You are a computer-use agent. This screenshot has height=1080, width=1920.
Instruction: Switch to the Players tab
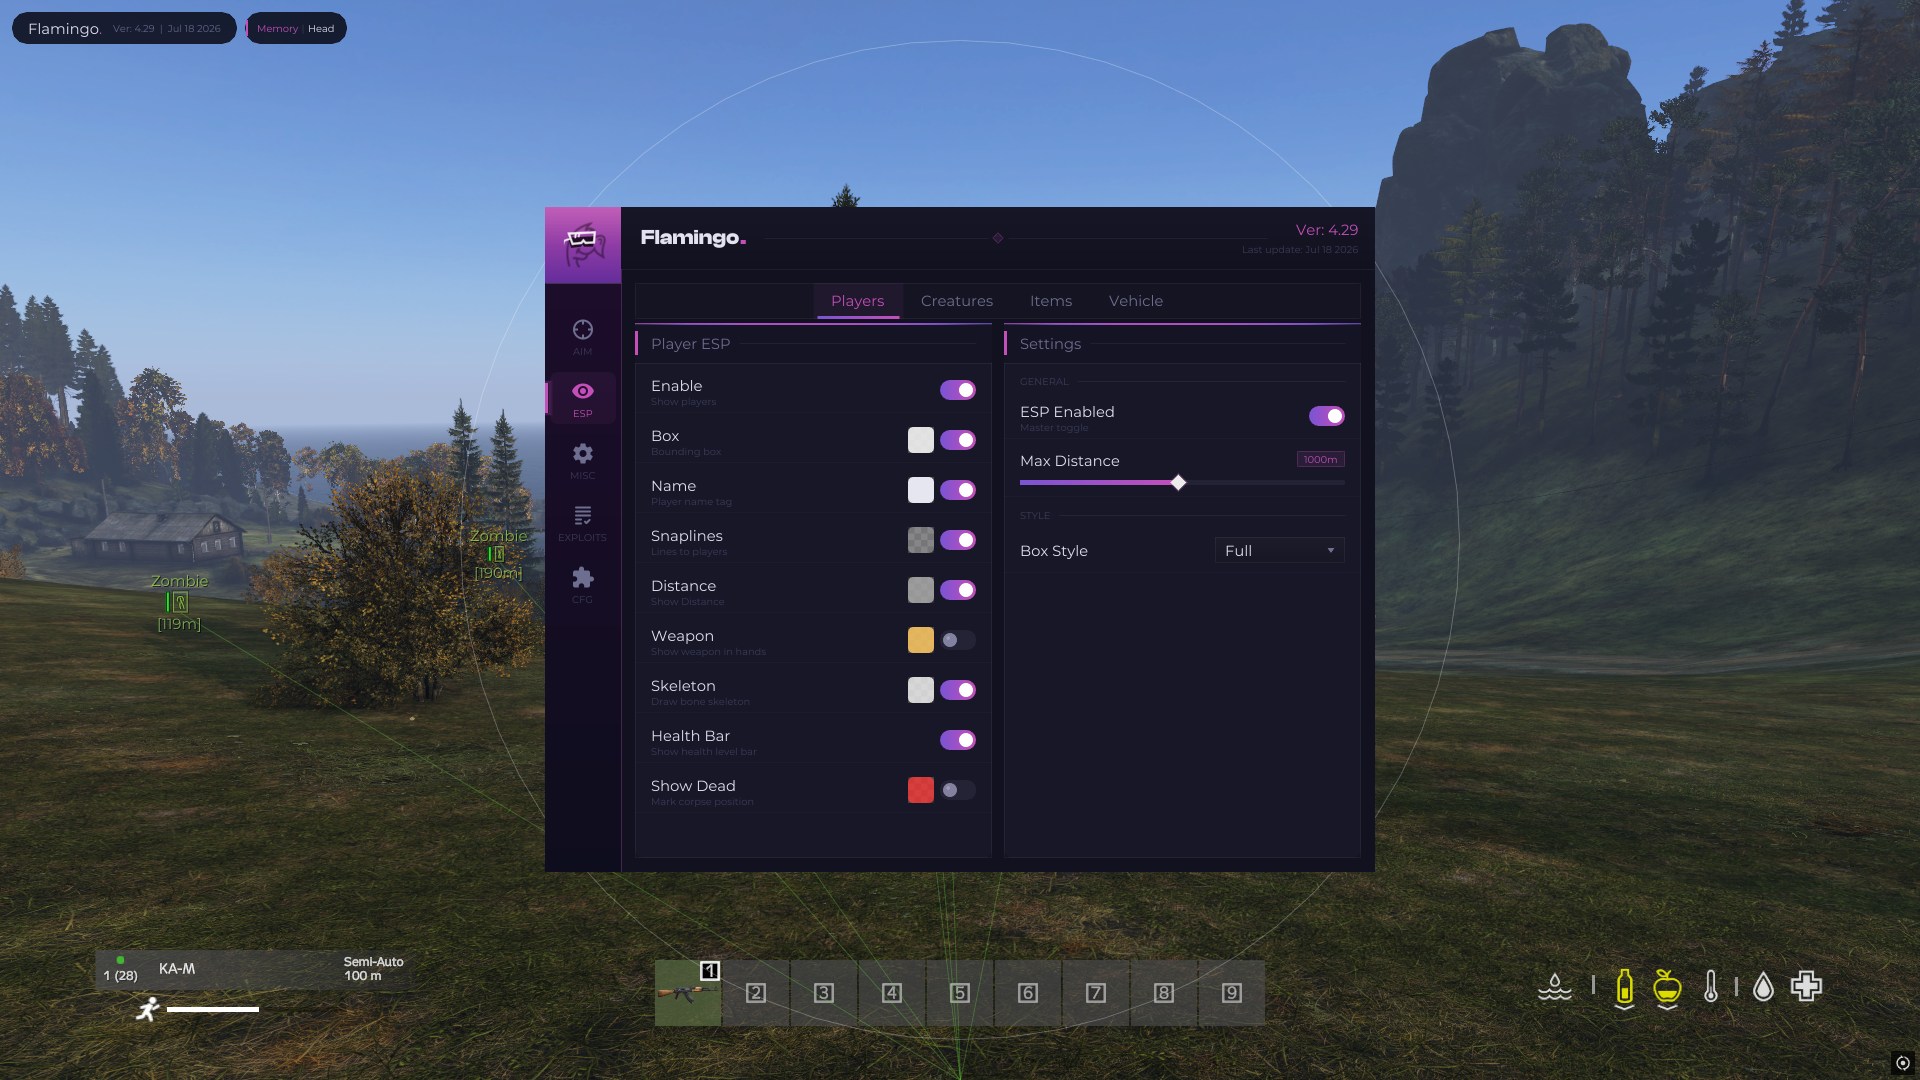click(857, 301)
